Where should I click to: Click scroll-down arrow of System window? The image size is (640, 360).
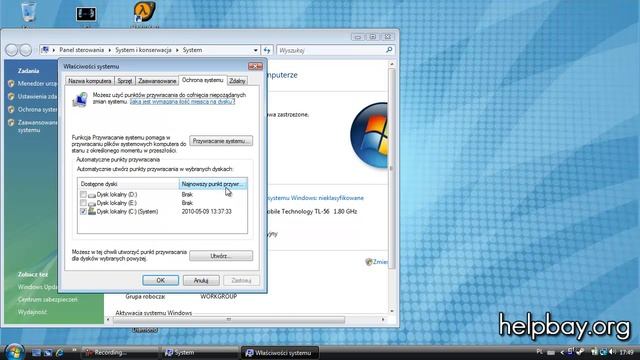coord(391,311)
